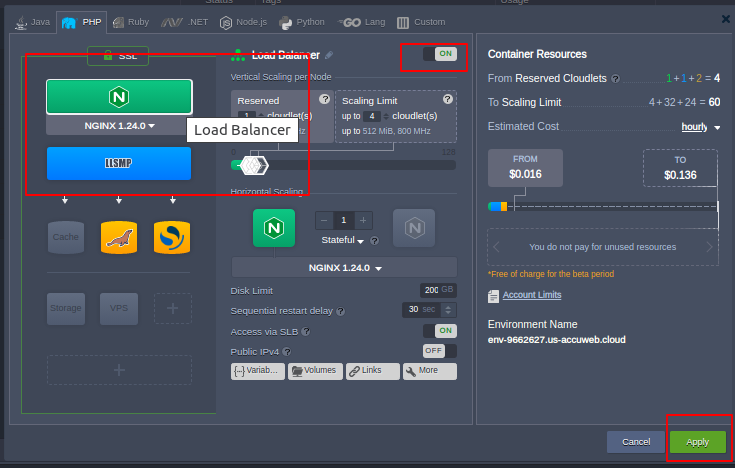Toggle the Load Balancer ON switch
This screenshot has width=735, height=468.
[440, 54]
